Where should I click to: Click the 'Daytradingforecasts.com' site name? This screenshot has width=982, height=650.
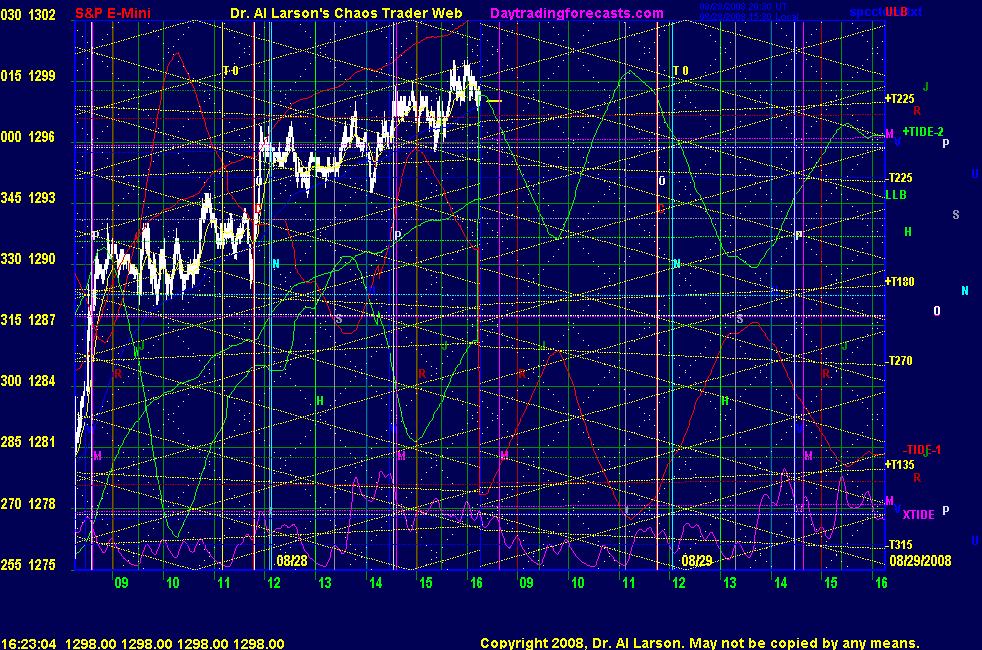click(577, 13)
